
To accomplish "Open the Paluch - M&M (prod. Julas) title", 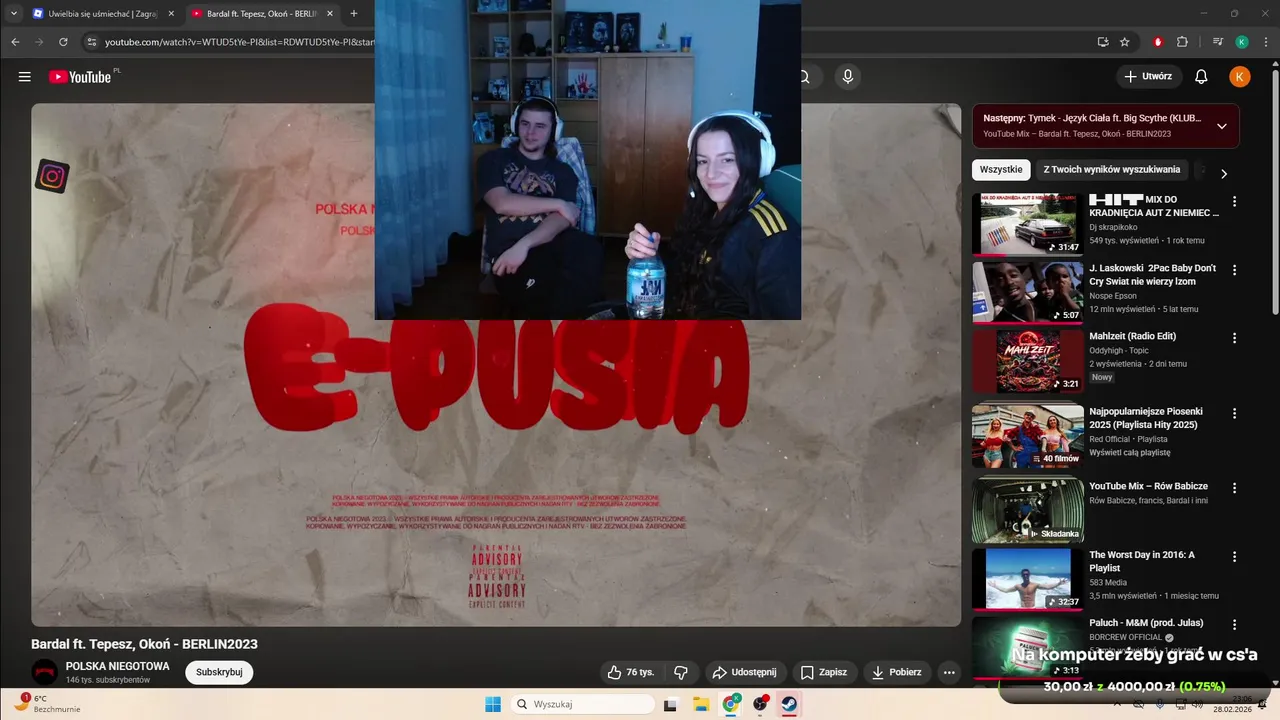I will [x=1146, y=623].
